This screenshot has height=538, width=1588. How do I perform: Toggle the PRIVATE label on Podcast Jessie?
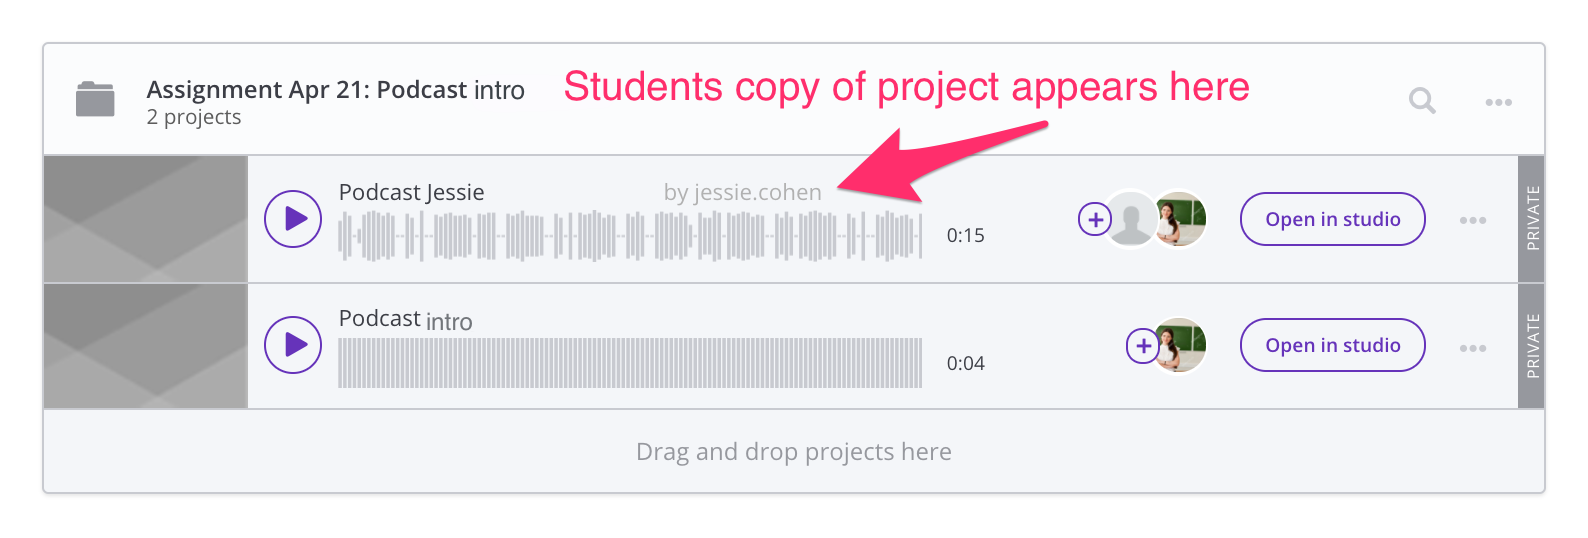[1531, 219]
